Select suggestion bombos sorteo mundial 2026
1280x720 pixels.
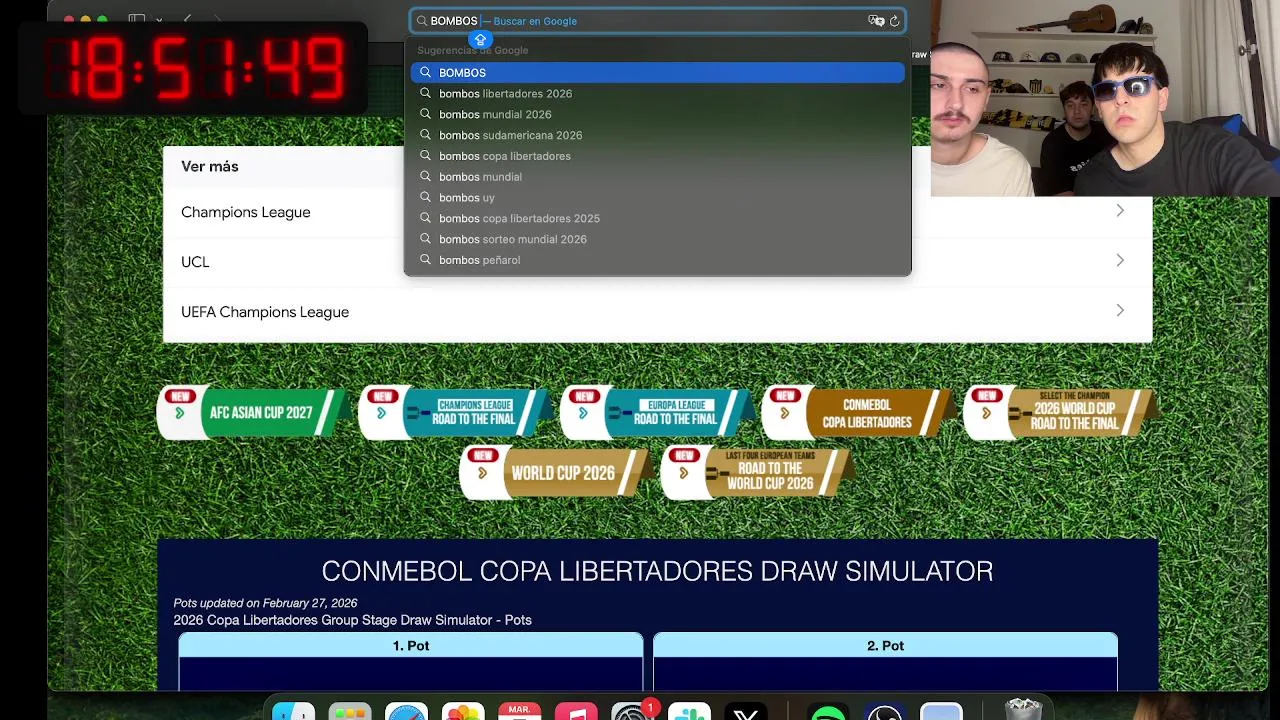658,239
